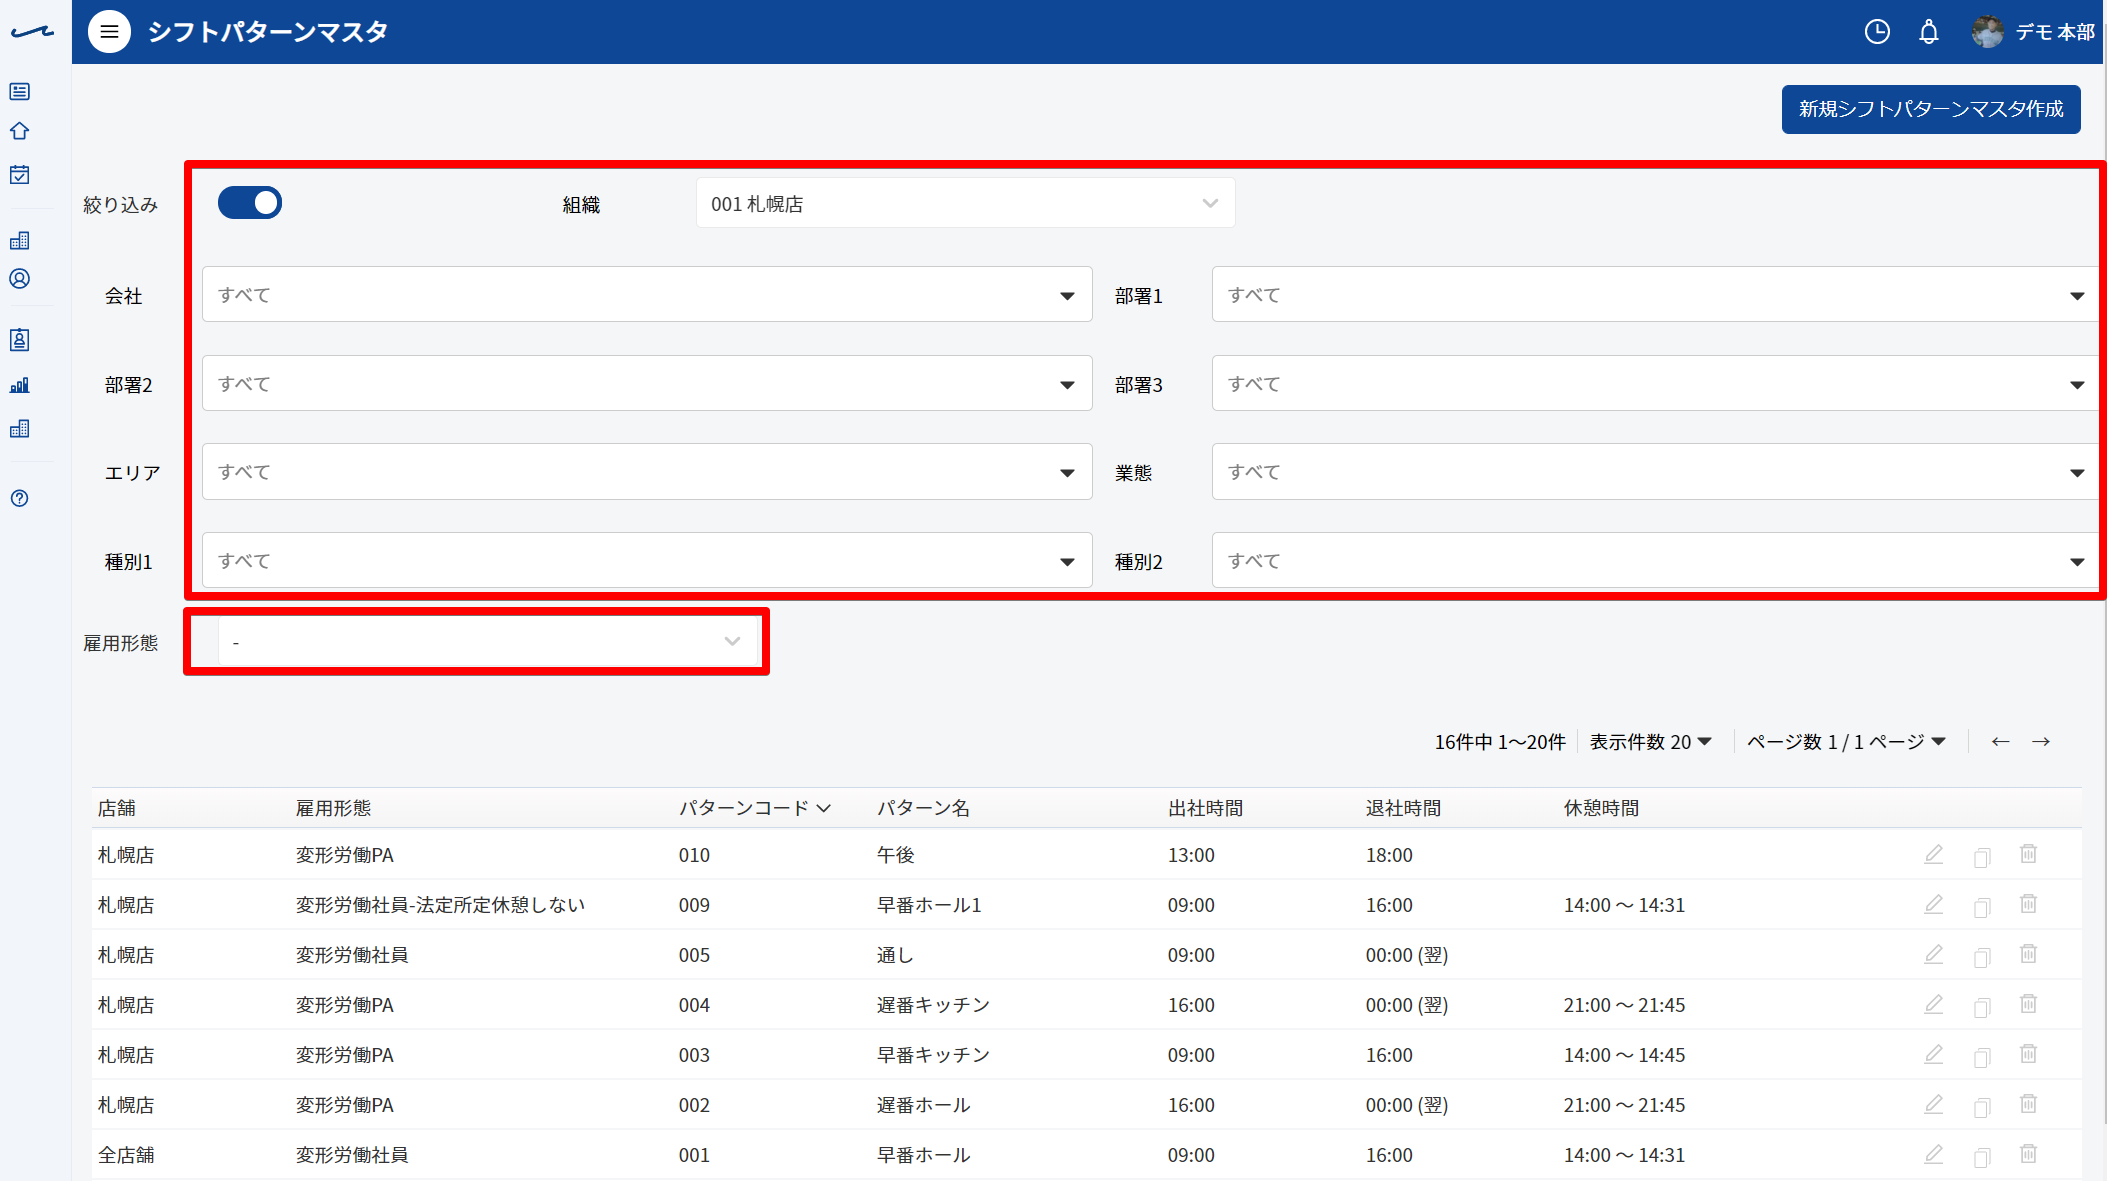Change 表示件数 20 display count
Viewport: 2112px width, 1181px height.
pos(1651,742)
